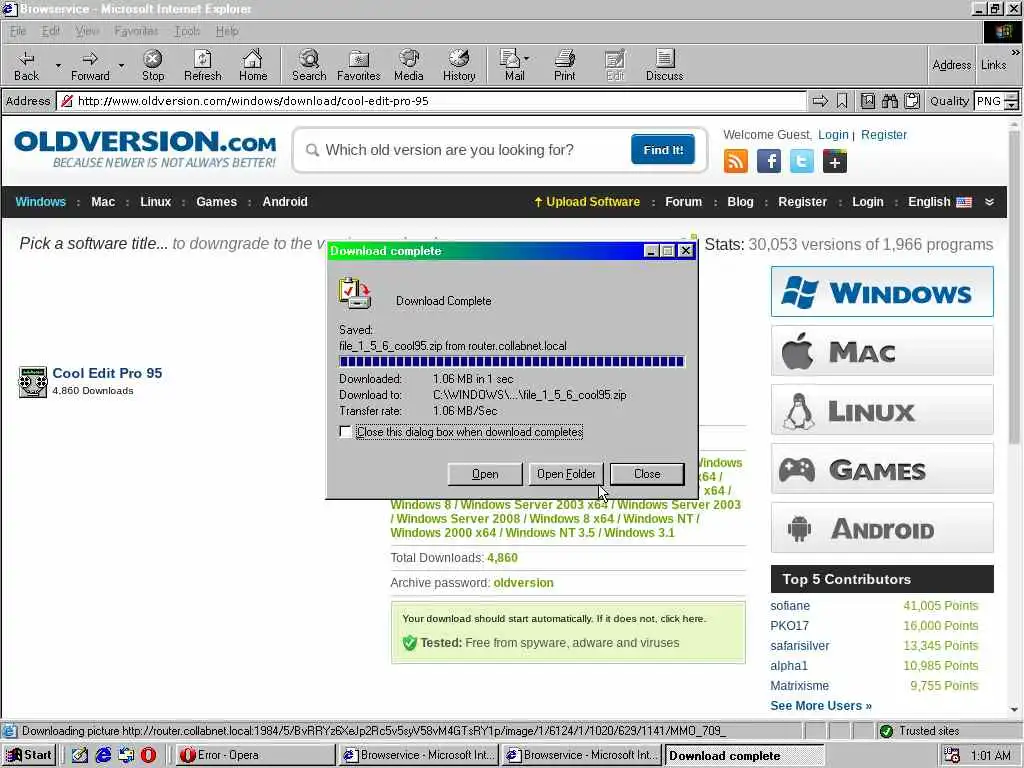Open the RSS feed icon
The image size is (1024, 768).
735,161
